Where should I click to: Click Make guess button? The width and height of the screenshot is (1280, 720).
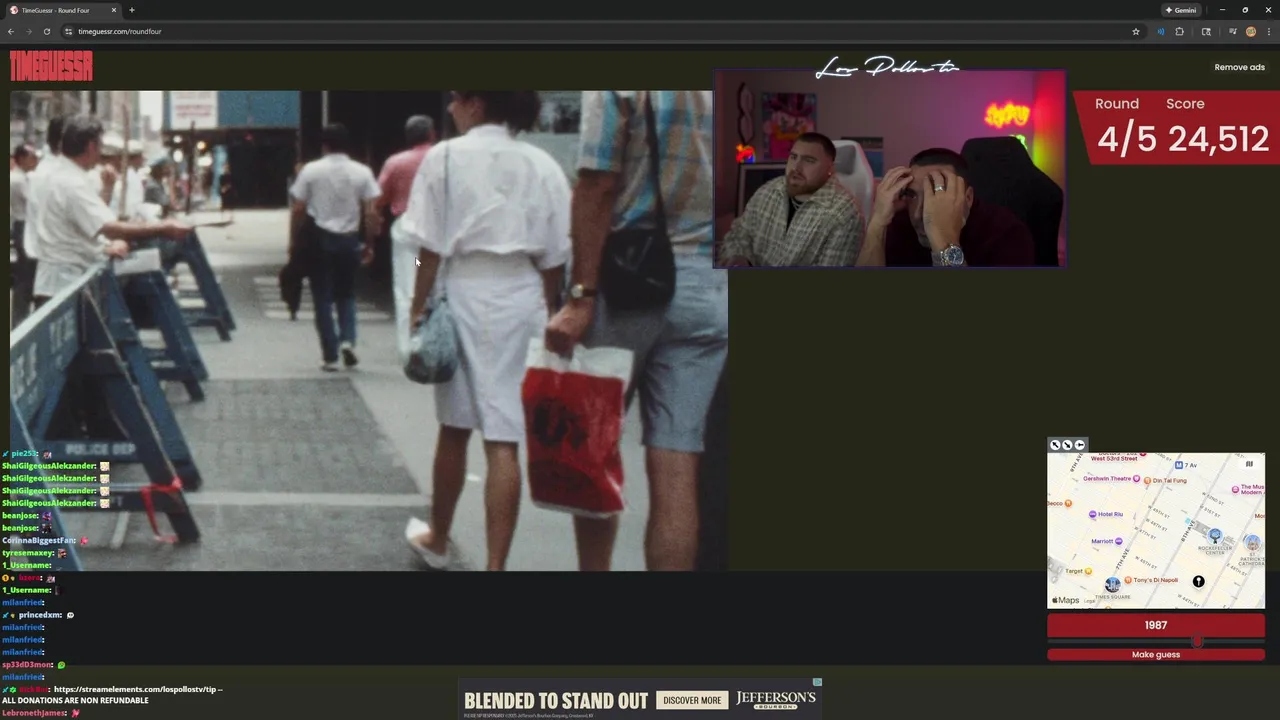pos(1156,654)
